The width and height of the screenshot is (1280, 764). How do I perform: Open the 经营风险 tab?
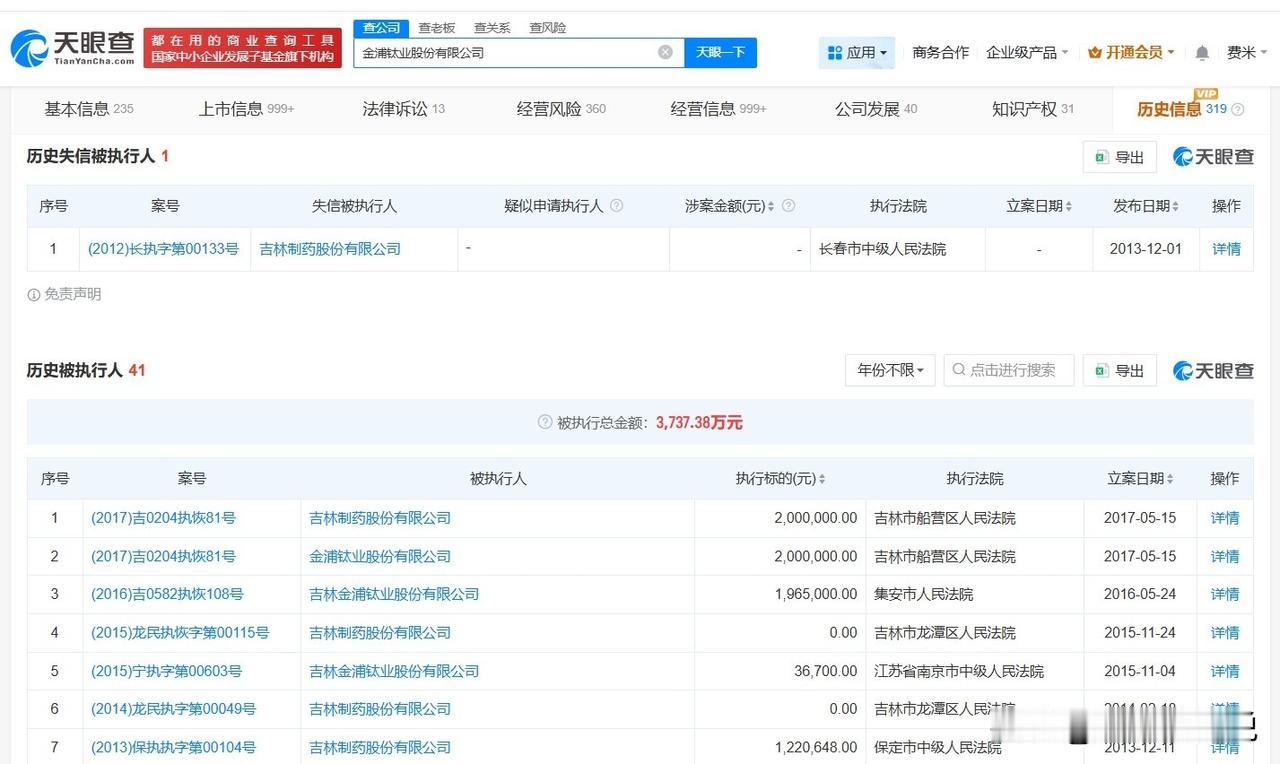click(x=561, y=109)
